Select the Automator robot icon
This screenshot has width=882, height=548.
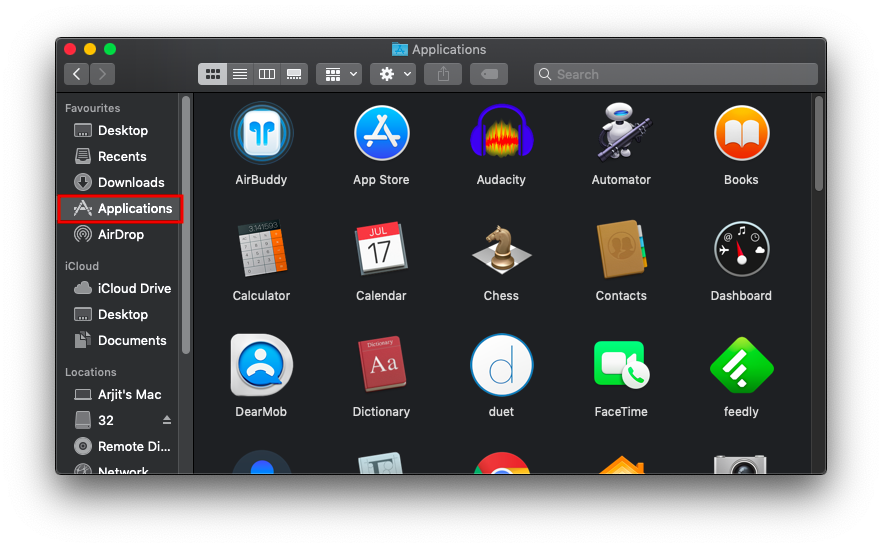coord(622,132)
